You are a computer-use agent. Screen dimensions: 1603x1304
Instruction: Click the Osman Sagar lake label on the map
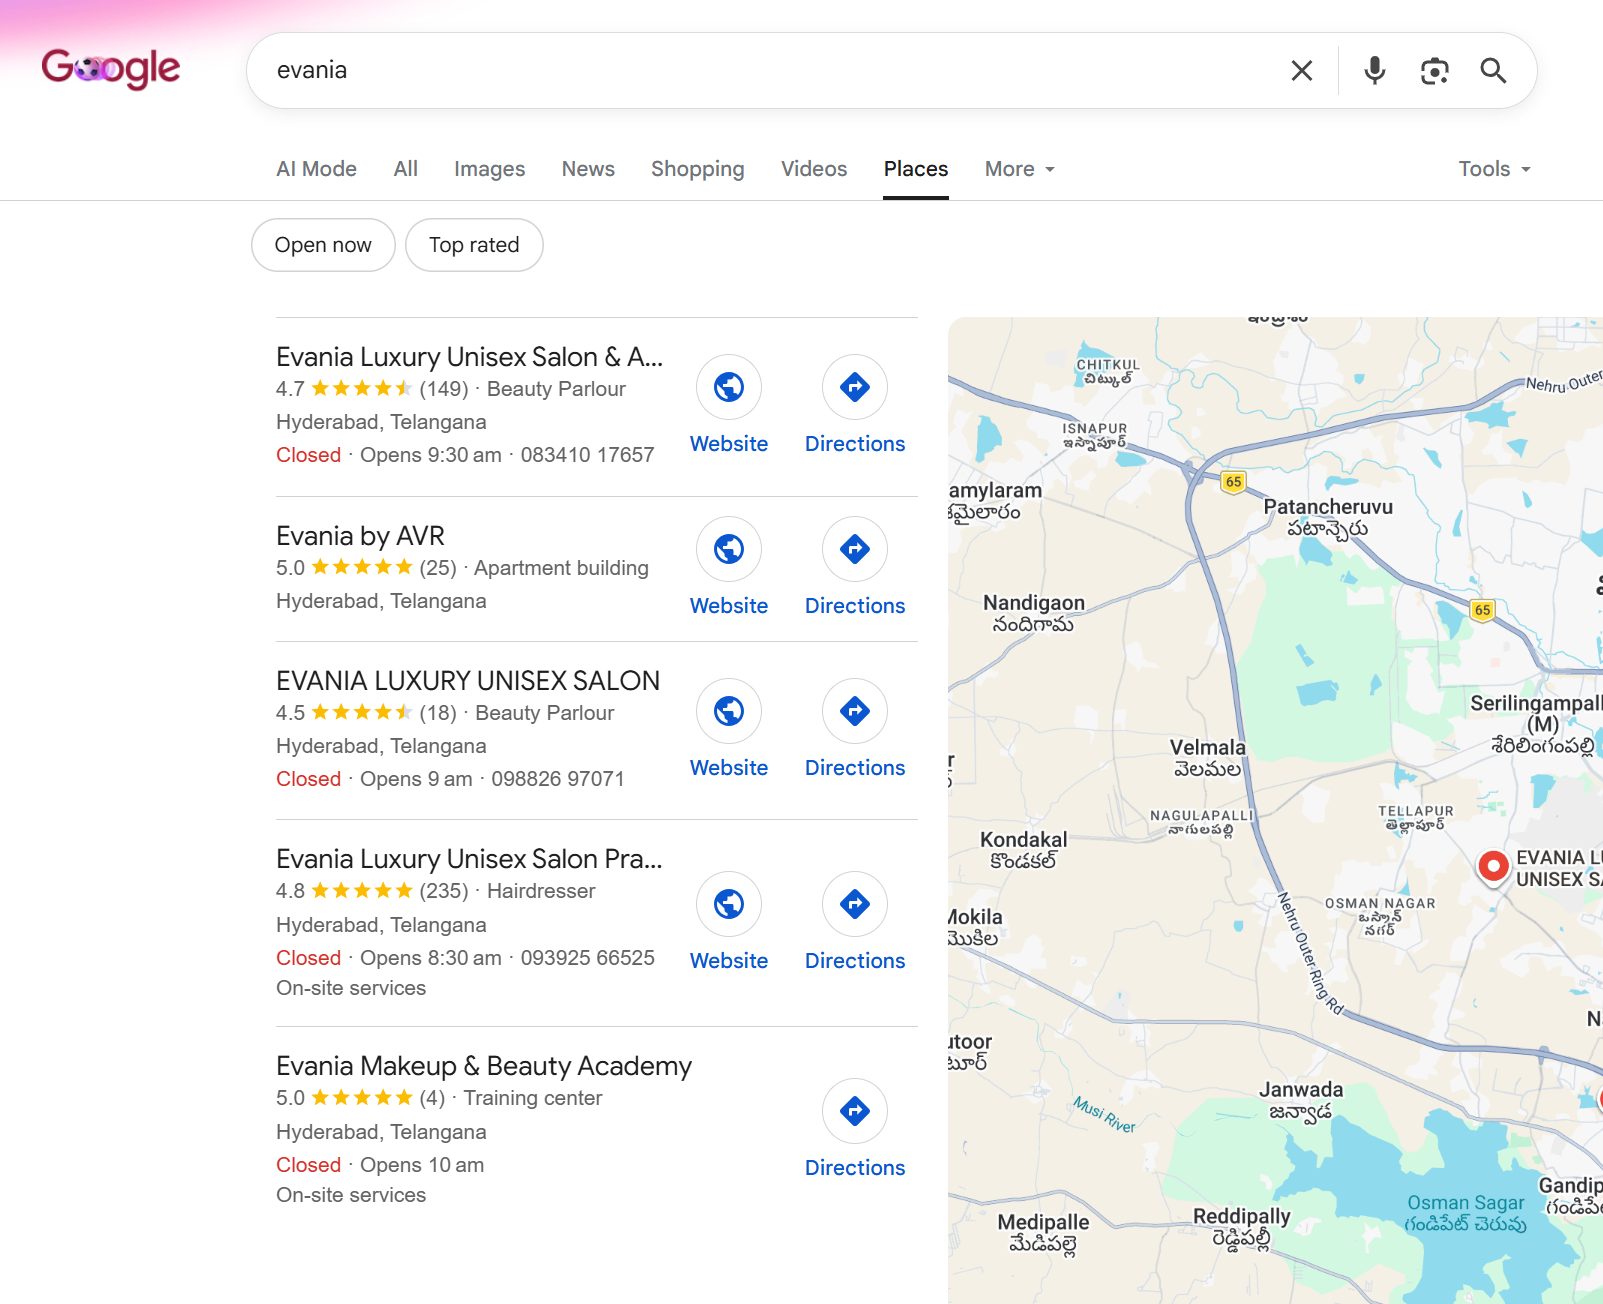pos(1466,1213)
